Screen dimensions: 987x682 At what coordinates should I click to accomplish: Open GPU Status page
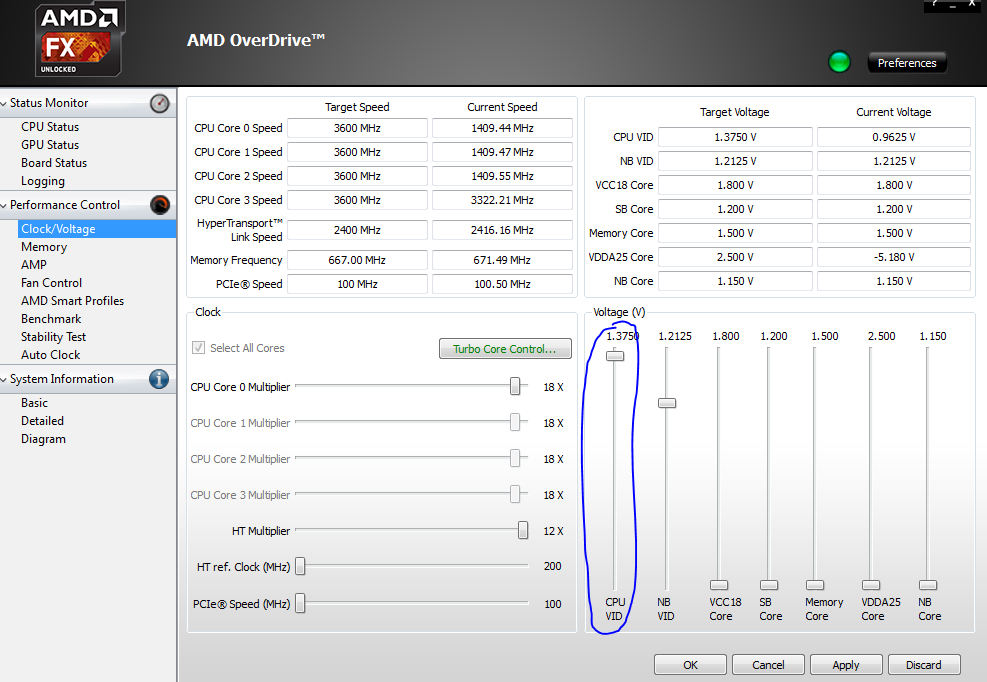coord(50,145)
